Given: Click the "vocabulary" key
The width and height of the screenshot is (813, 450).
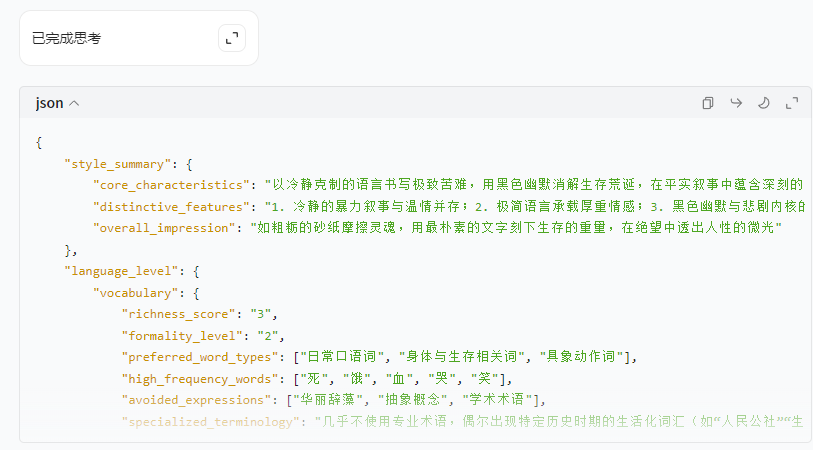Looking at the screenshot, I should (135, 293).
